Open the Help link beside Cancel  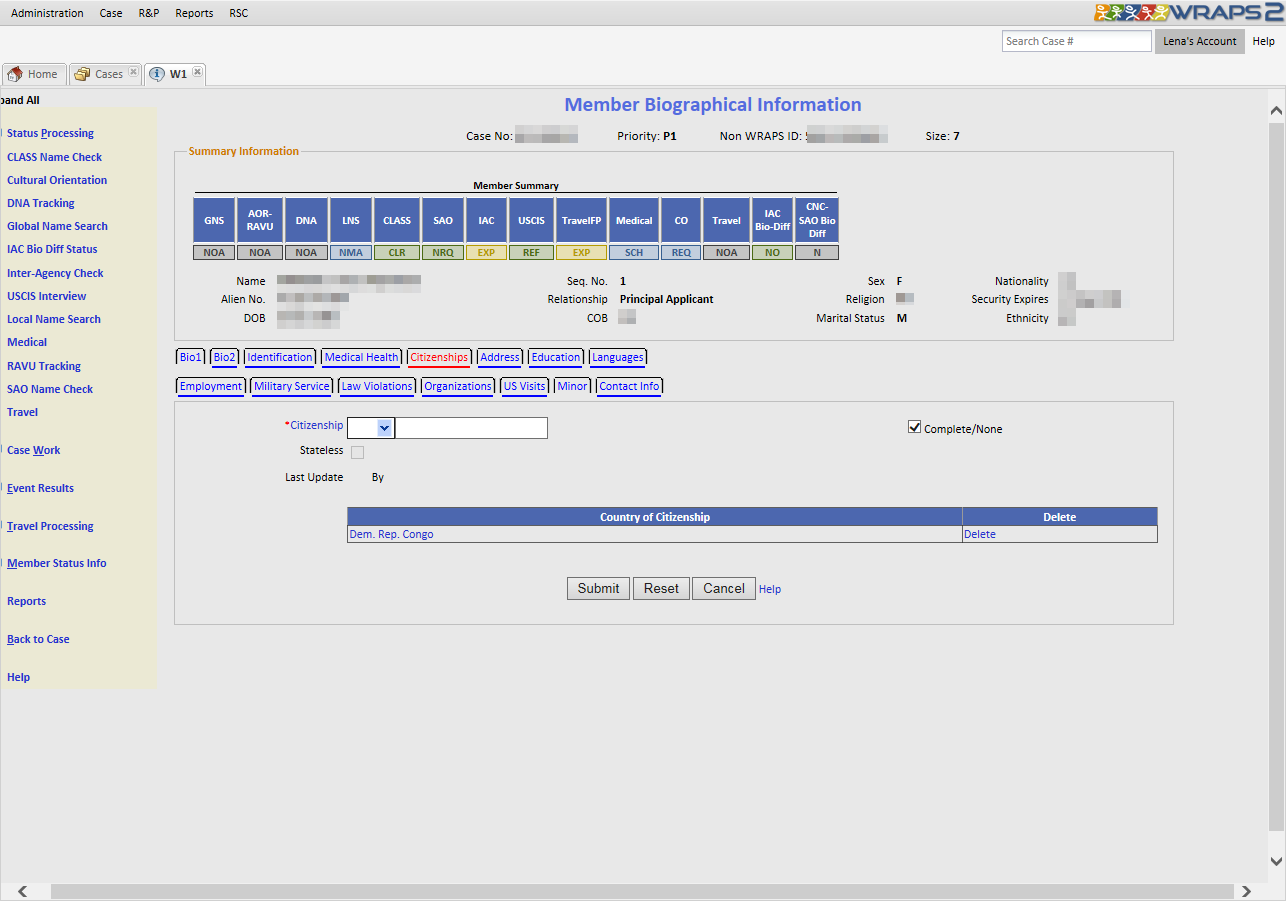coord(770,589)
